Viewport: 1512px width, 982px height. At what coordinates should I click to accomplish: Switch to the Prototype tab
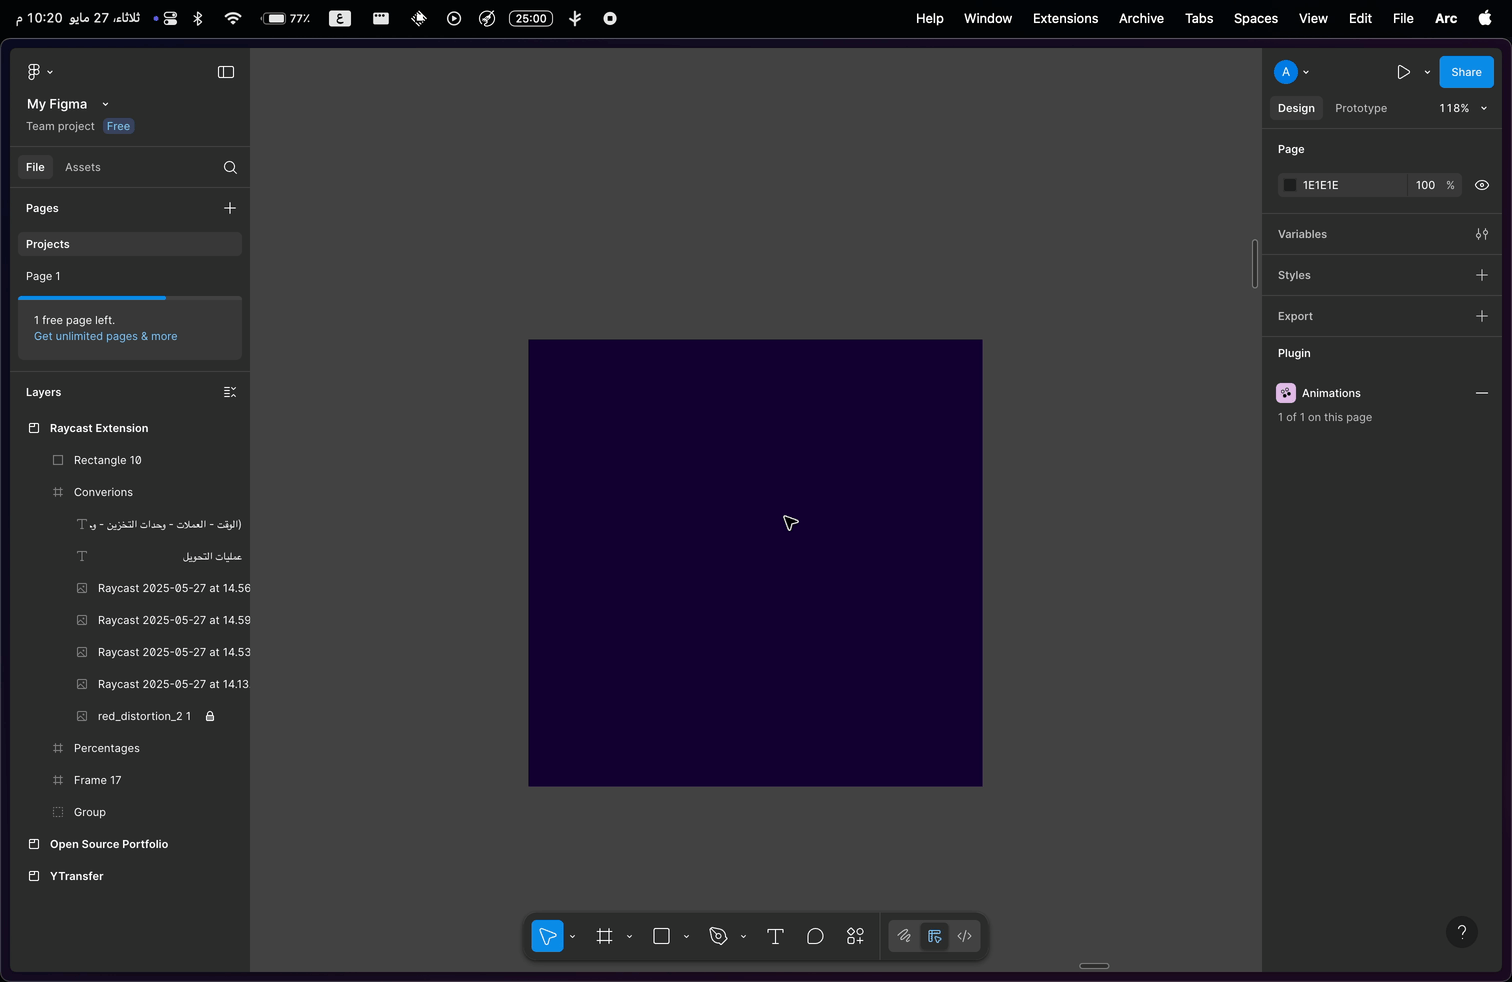tap(1360, 108)
